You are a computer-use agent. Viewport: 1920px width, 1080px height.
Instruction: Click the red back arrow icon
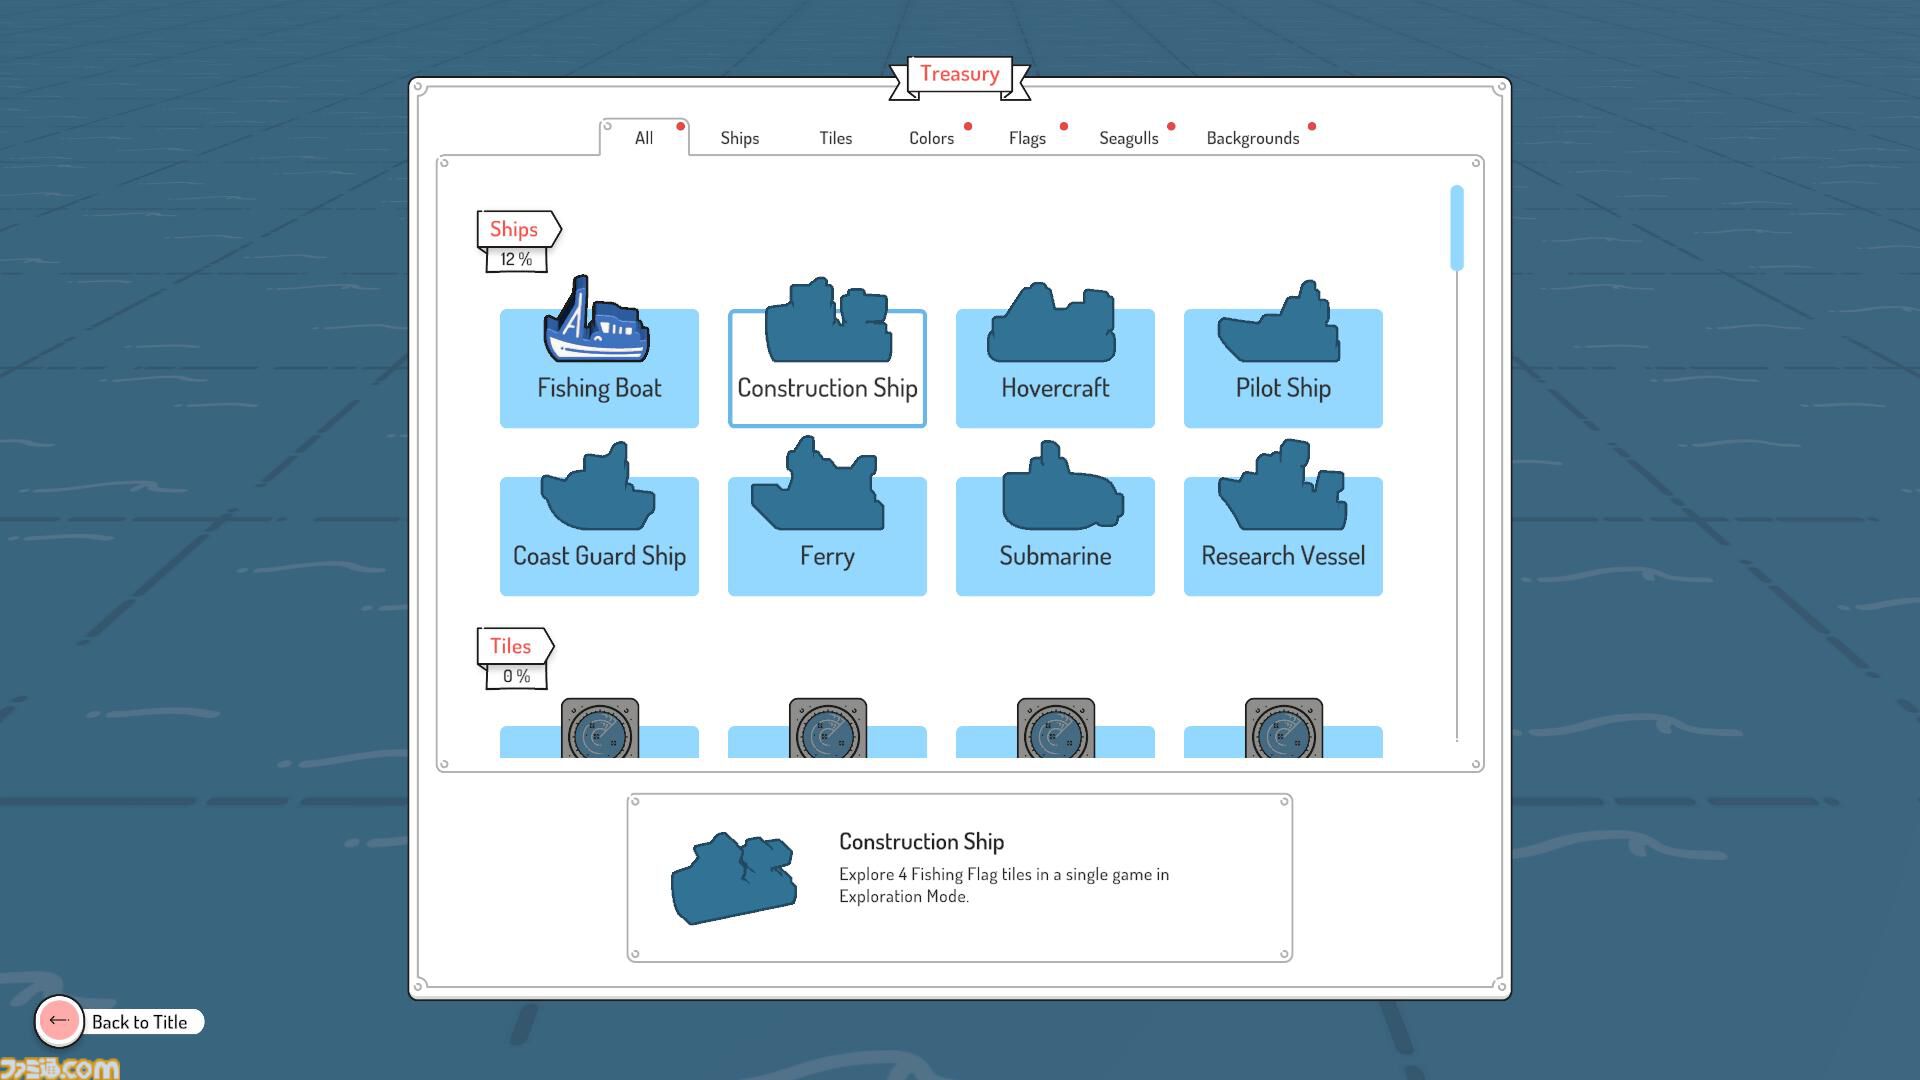pyautogui.click(x=59, y=1021)
